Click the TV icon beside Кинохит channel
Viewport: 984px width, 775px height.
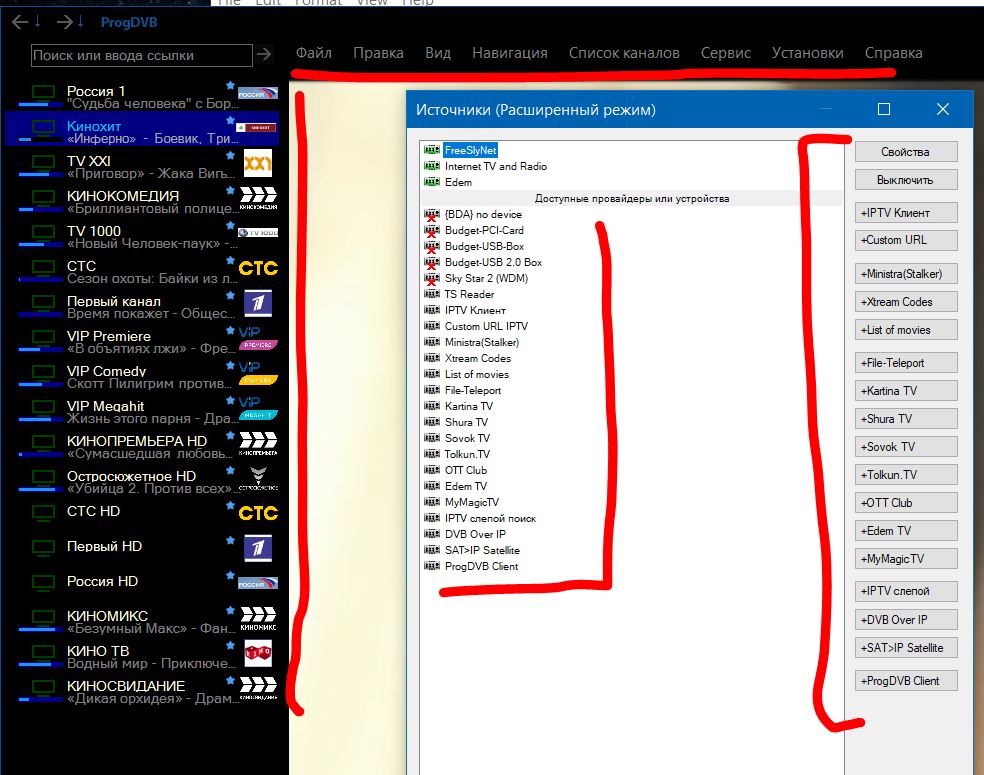point(44,127)
